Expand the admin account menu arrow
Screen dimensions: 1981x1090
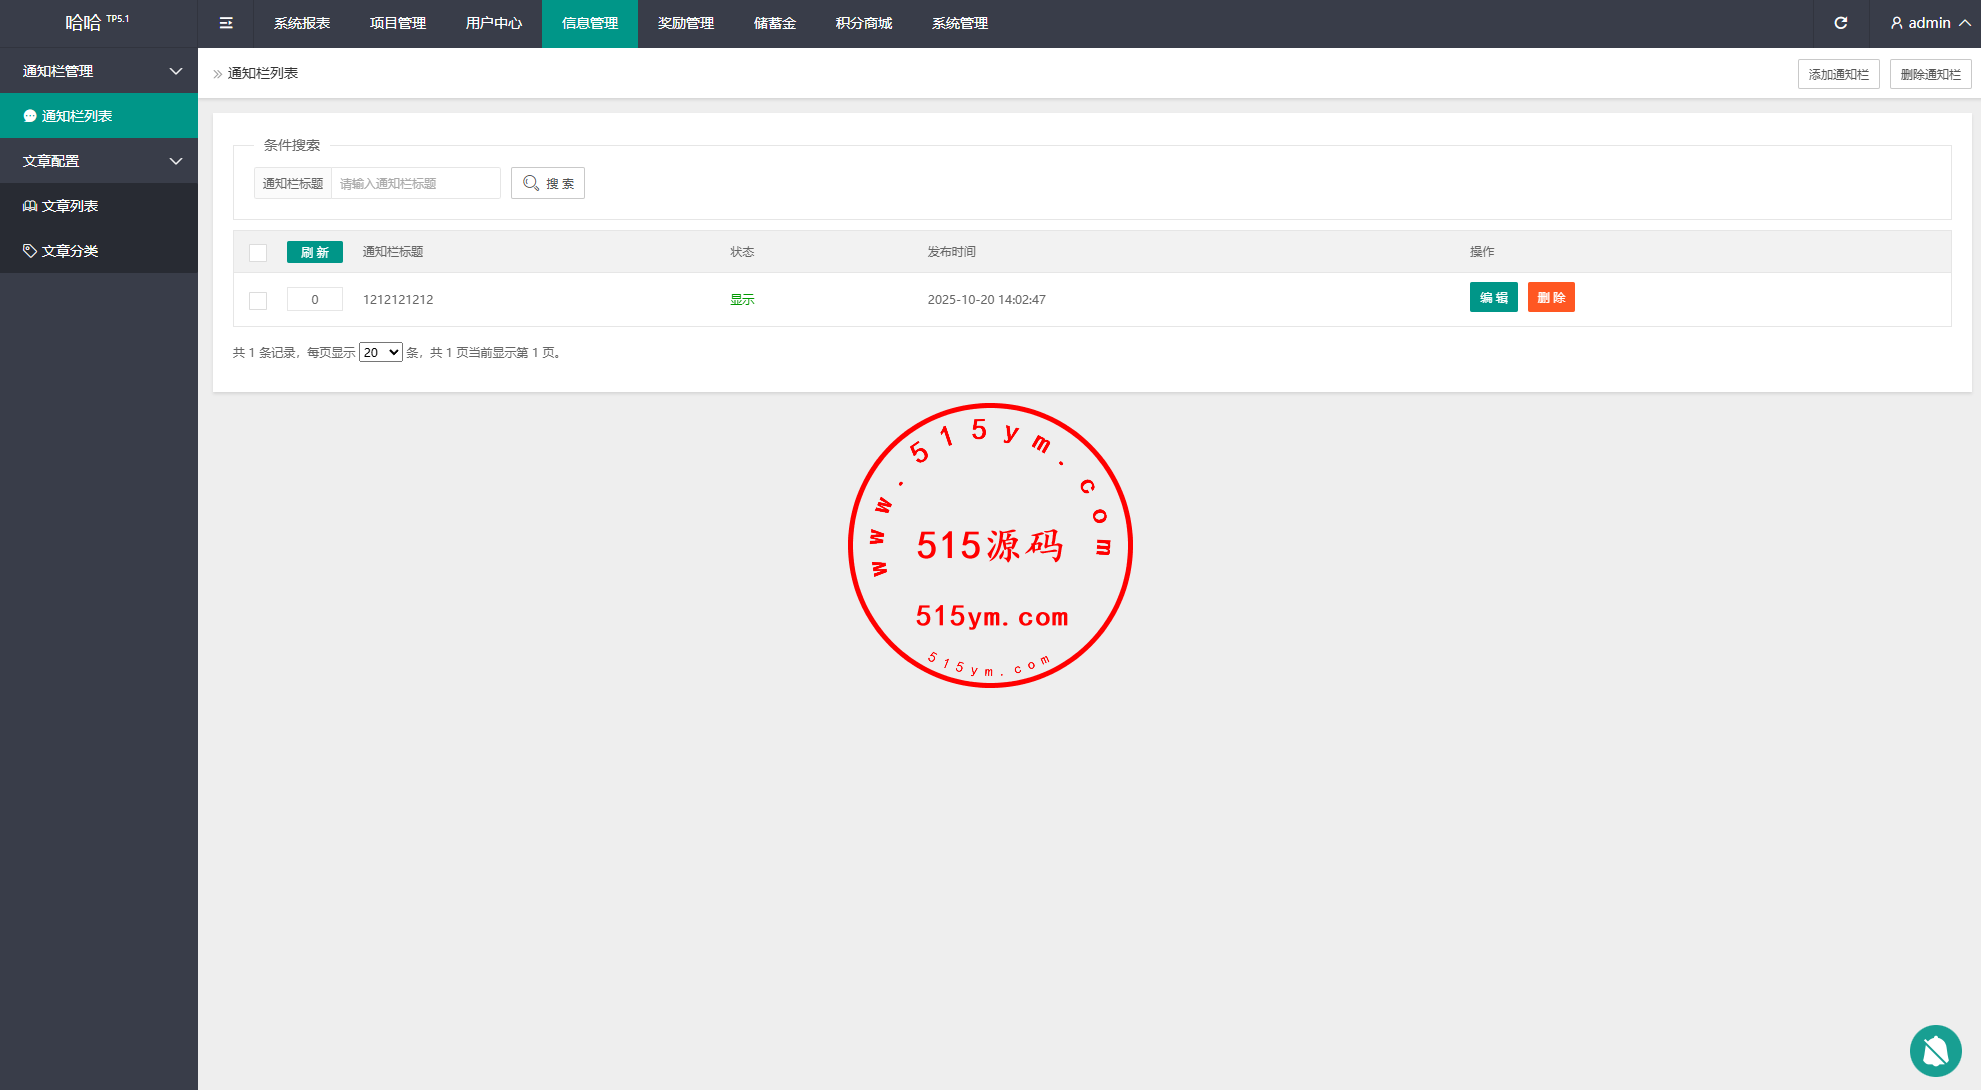(1965, 23)
